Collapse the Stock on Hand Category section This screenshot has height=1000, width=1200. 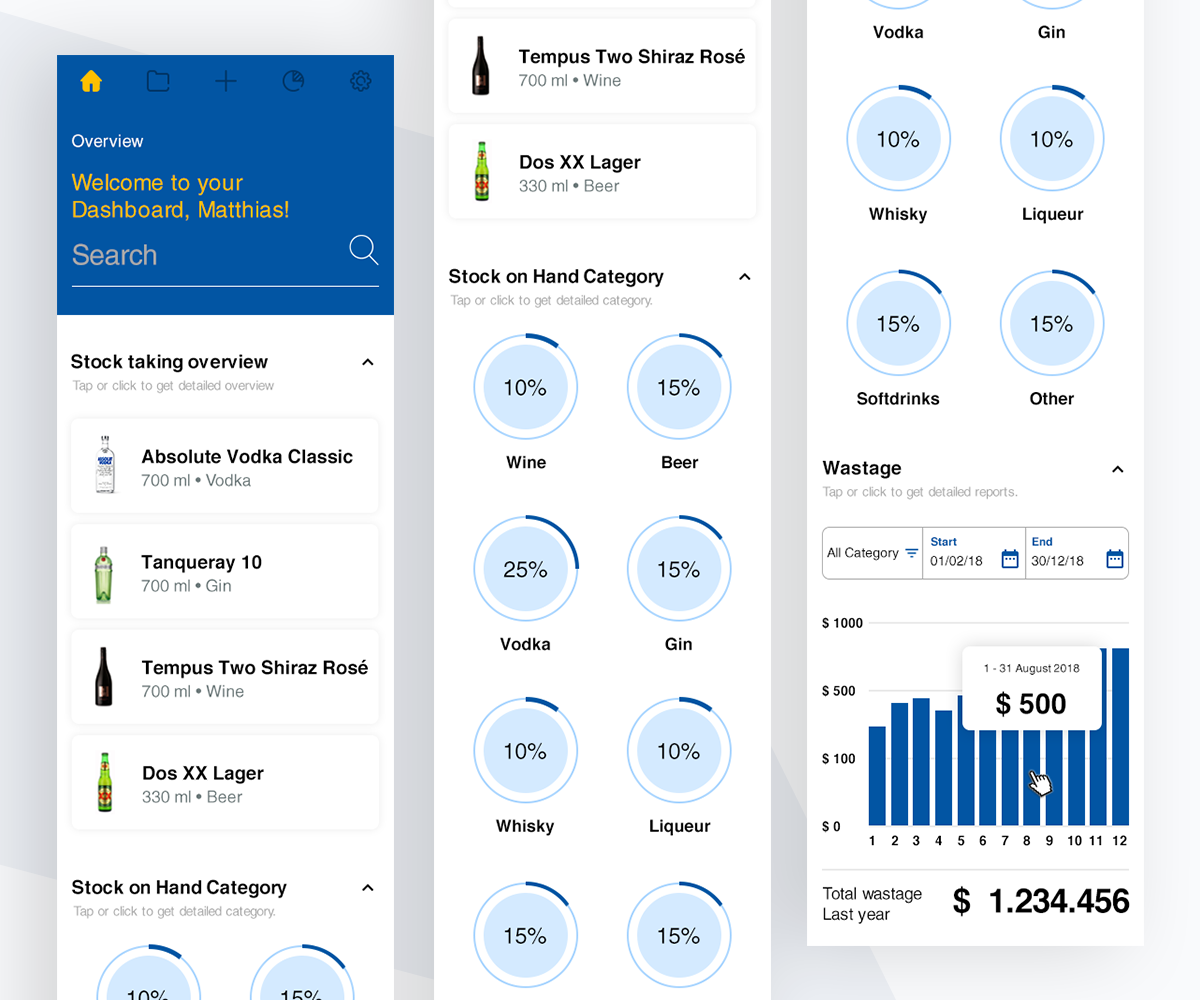tap(744, 276)
